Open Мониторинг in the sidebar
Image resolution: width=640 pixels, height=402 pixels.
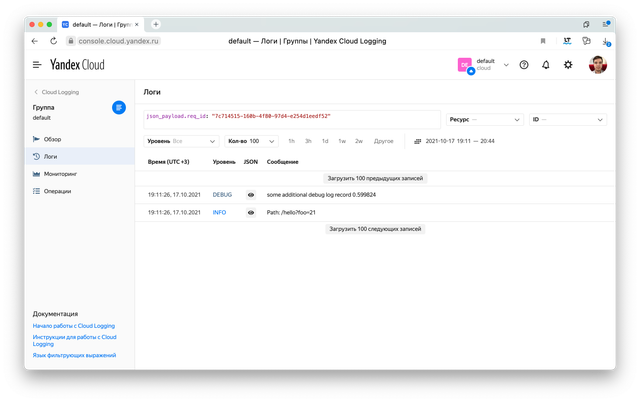pos(60,173)
